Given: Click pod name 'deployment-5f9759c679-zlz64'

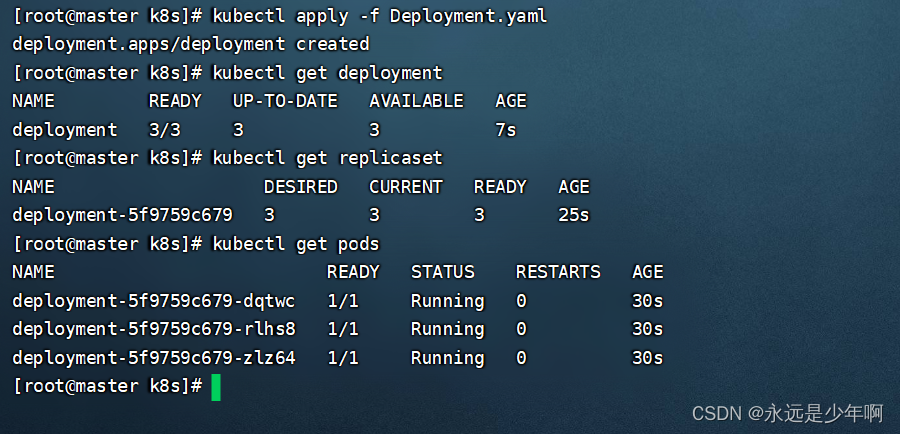Looking at the screenshot, I should (x=154, y=358).
